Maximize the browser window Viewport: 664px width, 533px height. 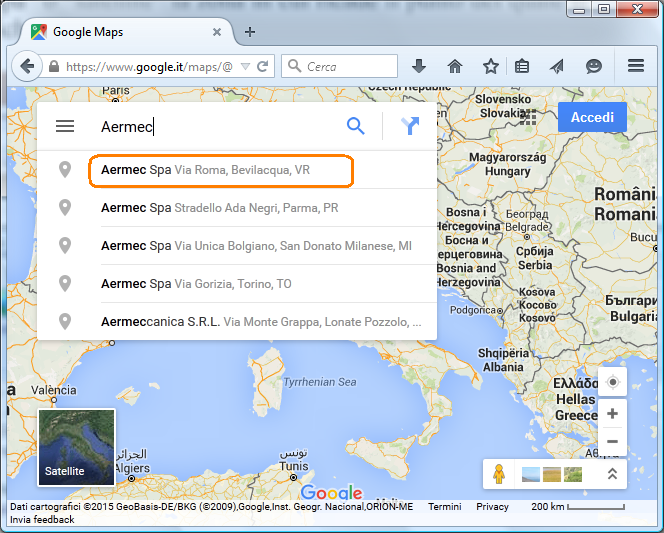(x=604, y=9)
